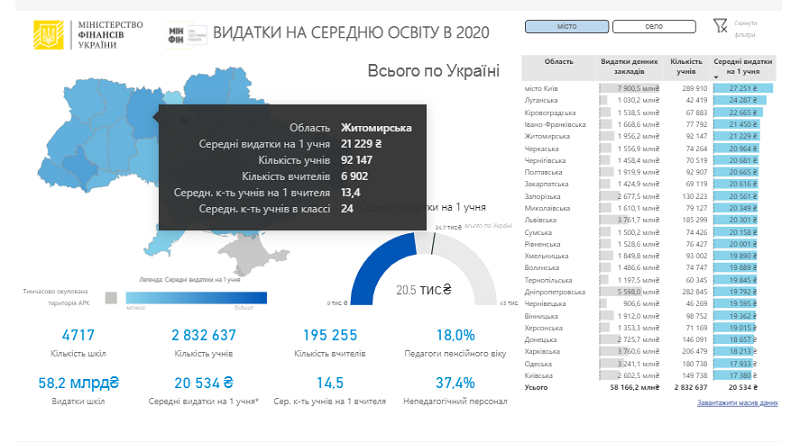
Task: Open 'Завантажити масив даних' download link
Action: (x=737, y=402)
